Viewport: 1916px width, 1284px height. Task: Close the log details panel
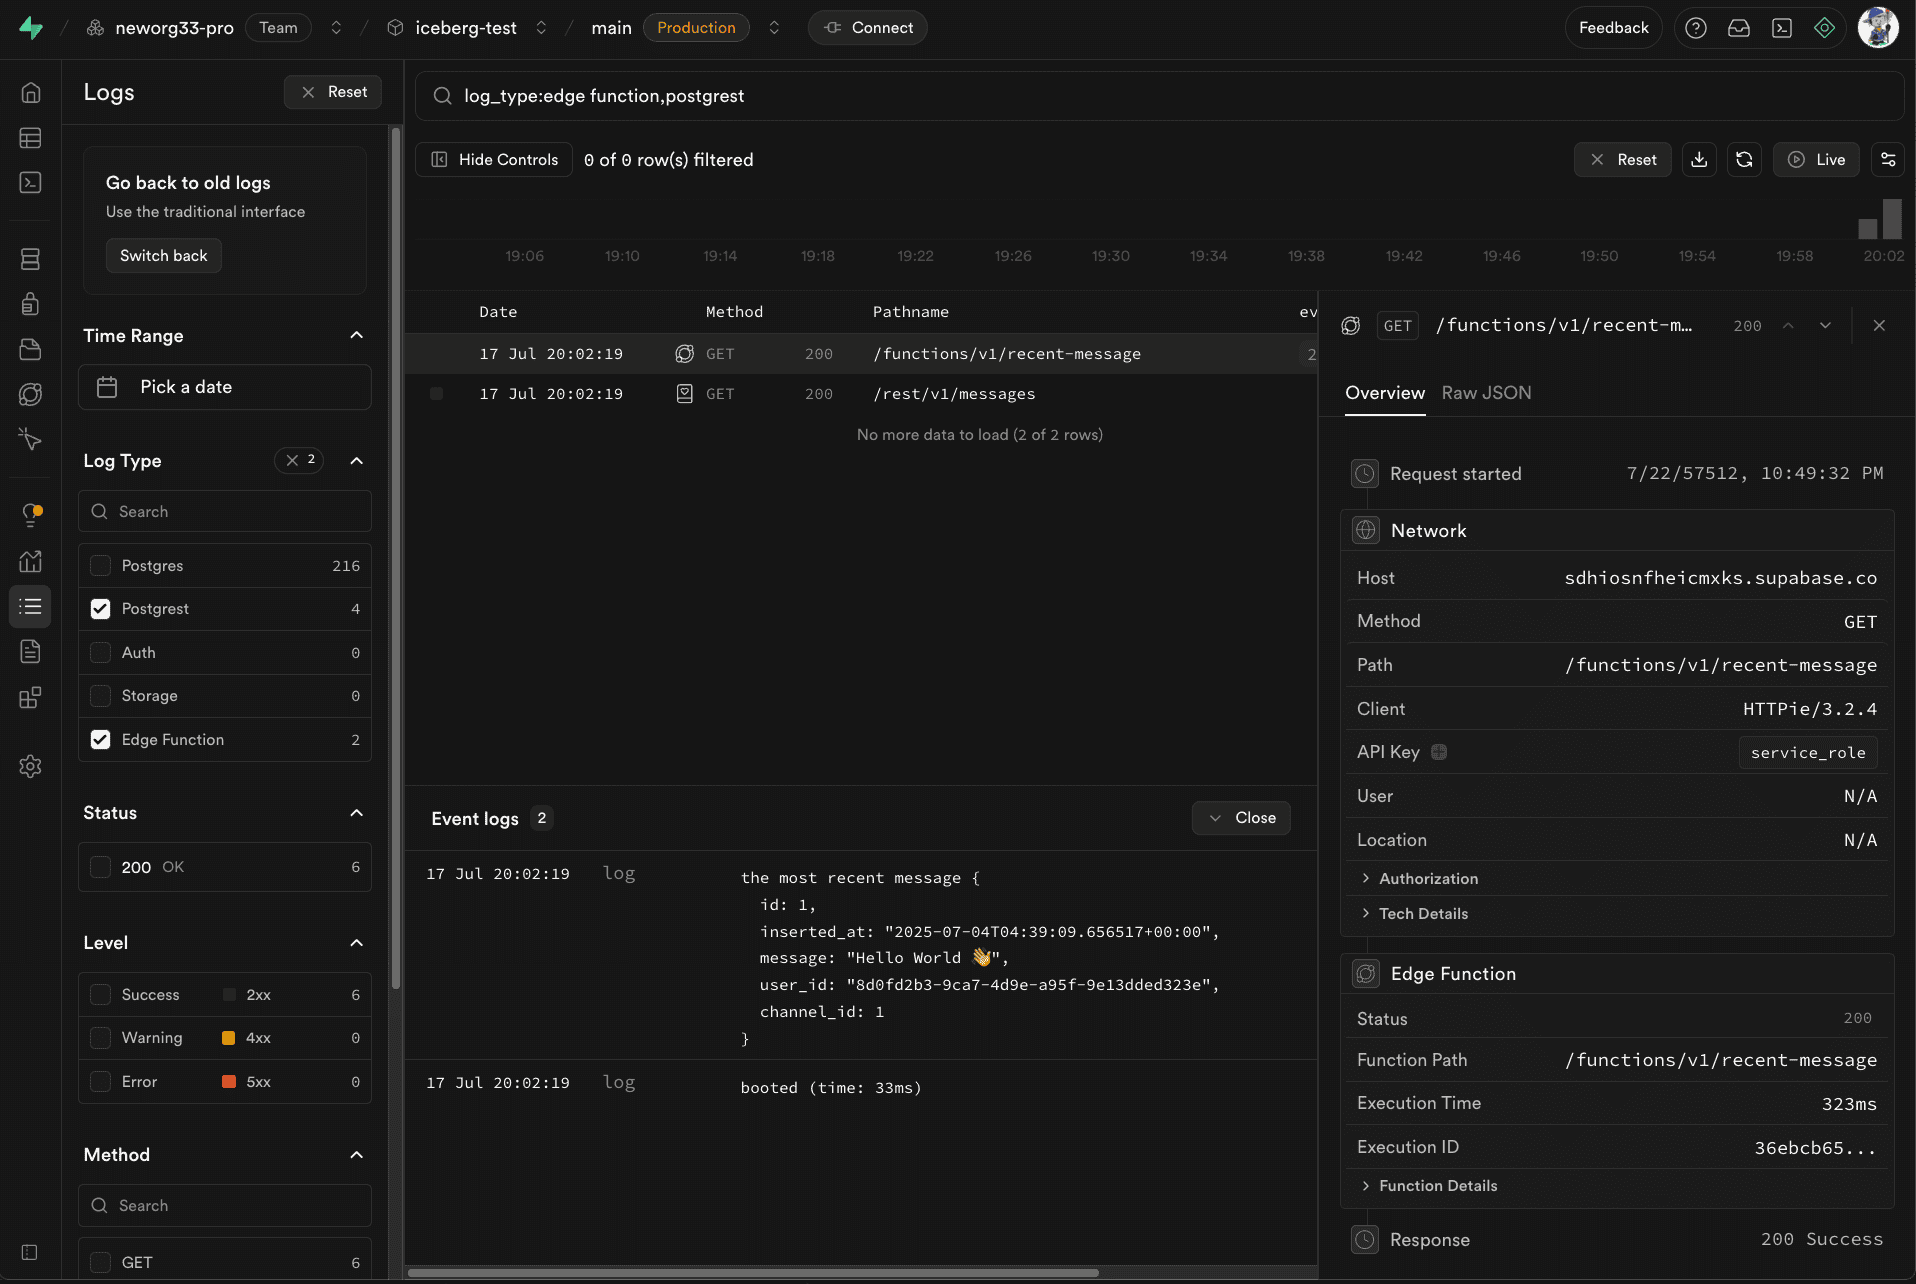(1879, 326)
